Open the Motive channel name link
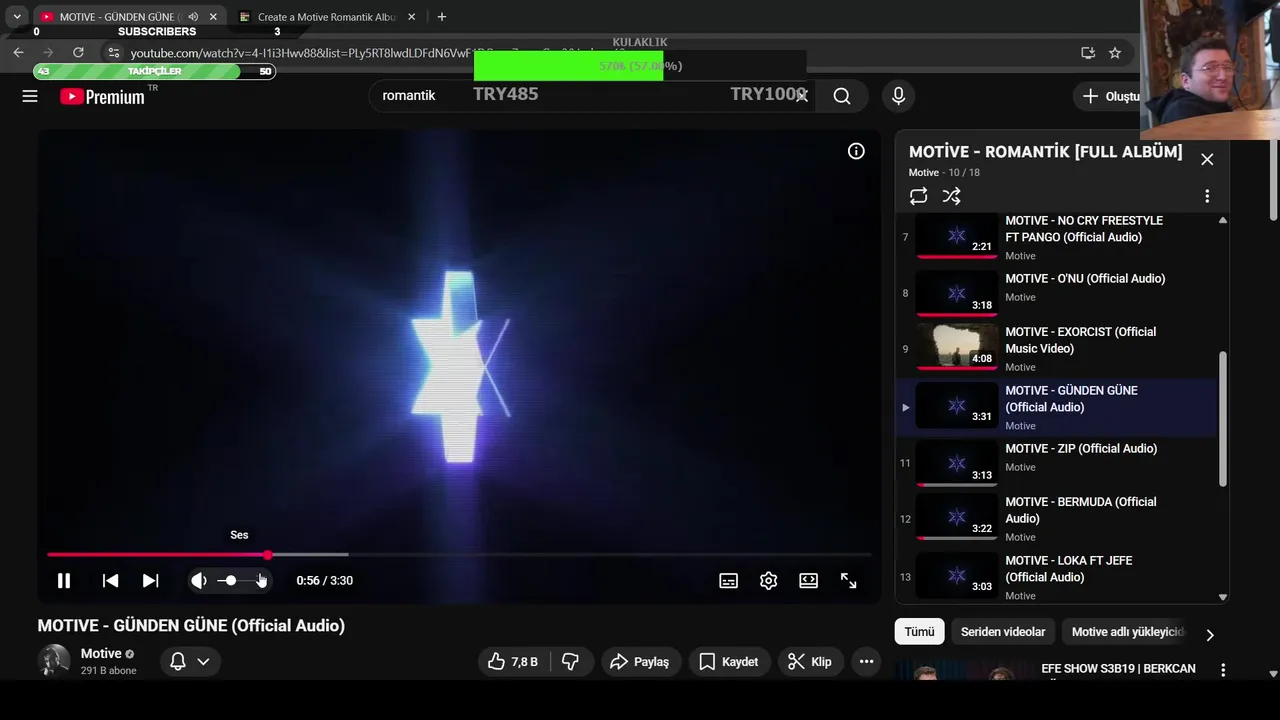The width and height of the screenshot is (1280, 720). coord(101,654)
